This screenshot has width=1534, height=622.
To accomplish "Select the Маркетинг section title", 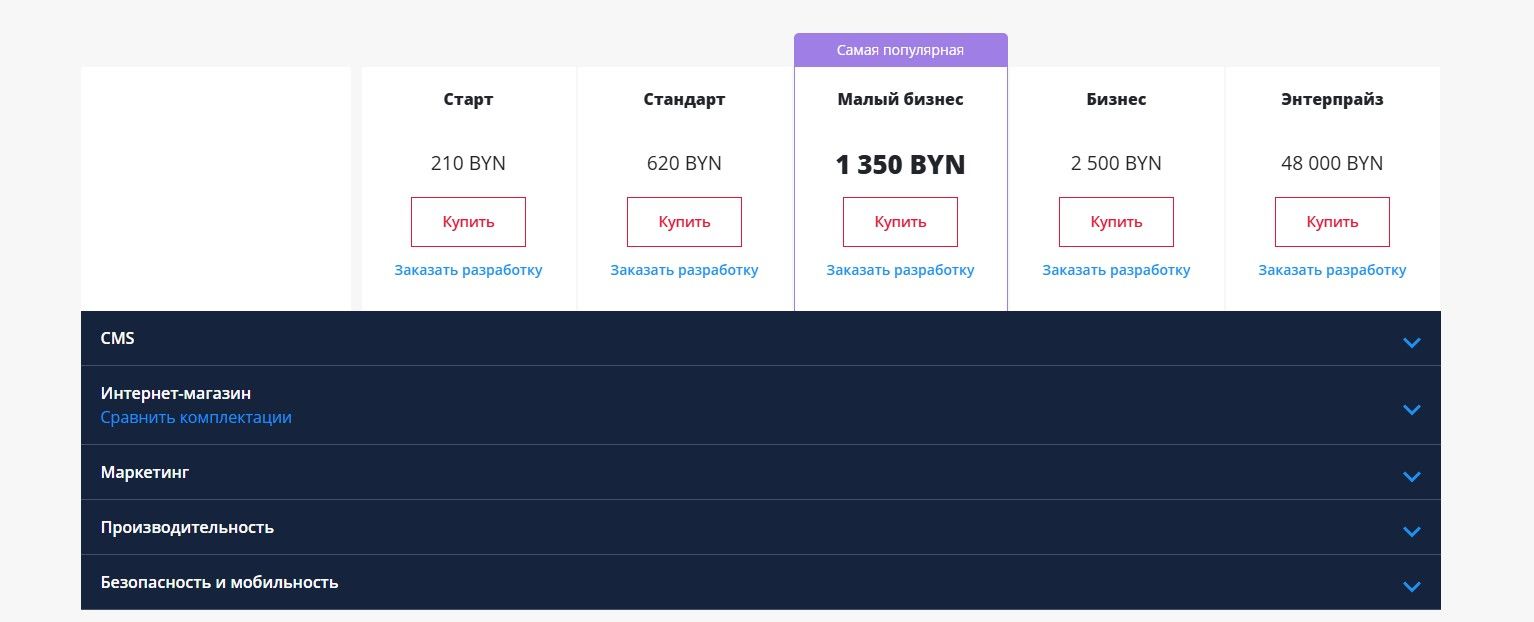I will pyautogui.click(x=145, y=472).
